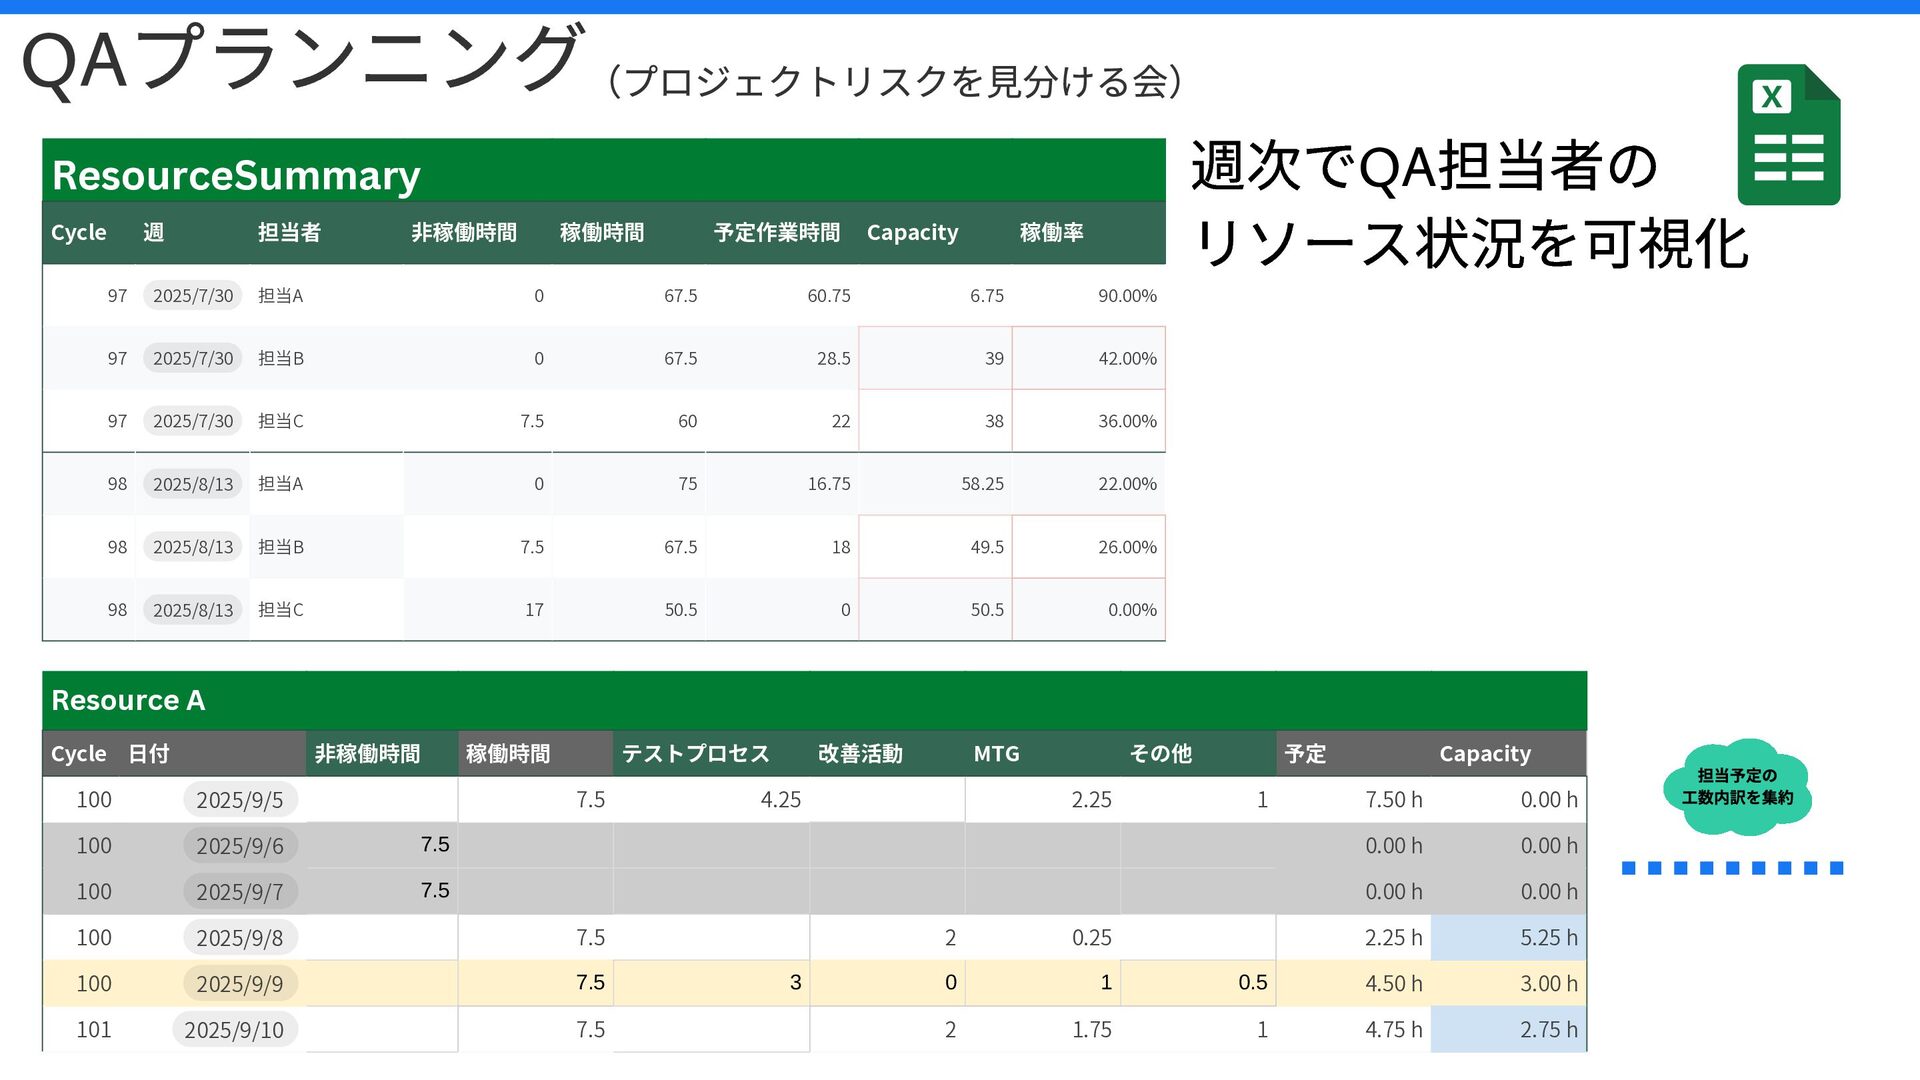
Task: Open the 2025/9/5 date chip
Action: click(240, 800)
